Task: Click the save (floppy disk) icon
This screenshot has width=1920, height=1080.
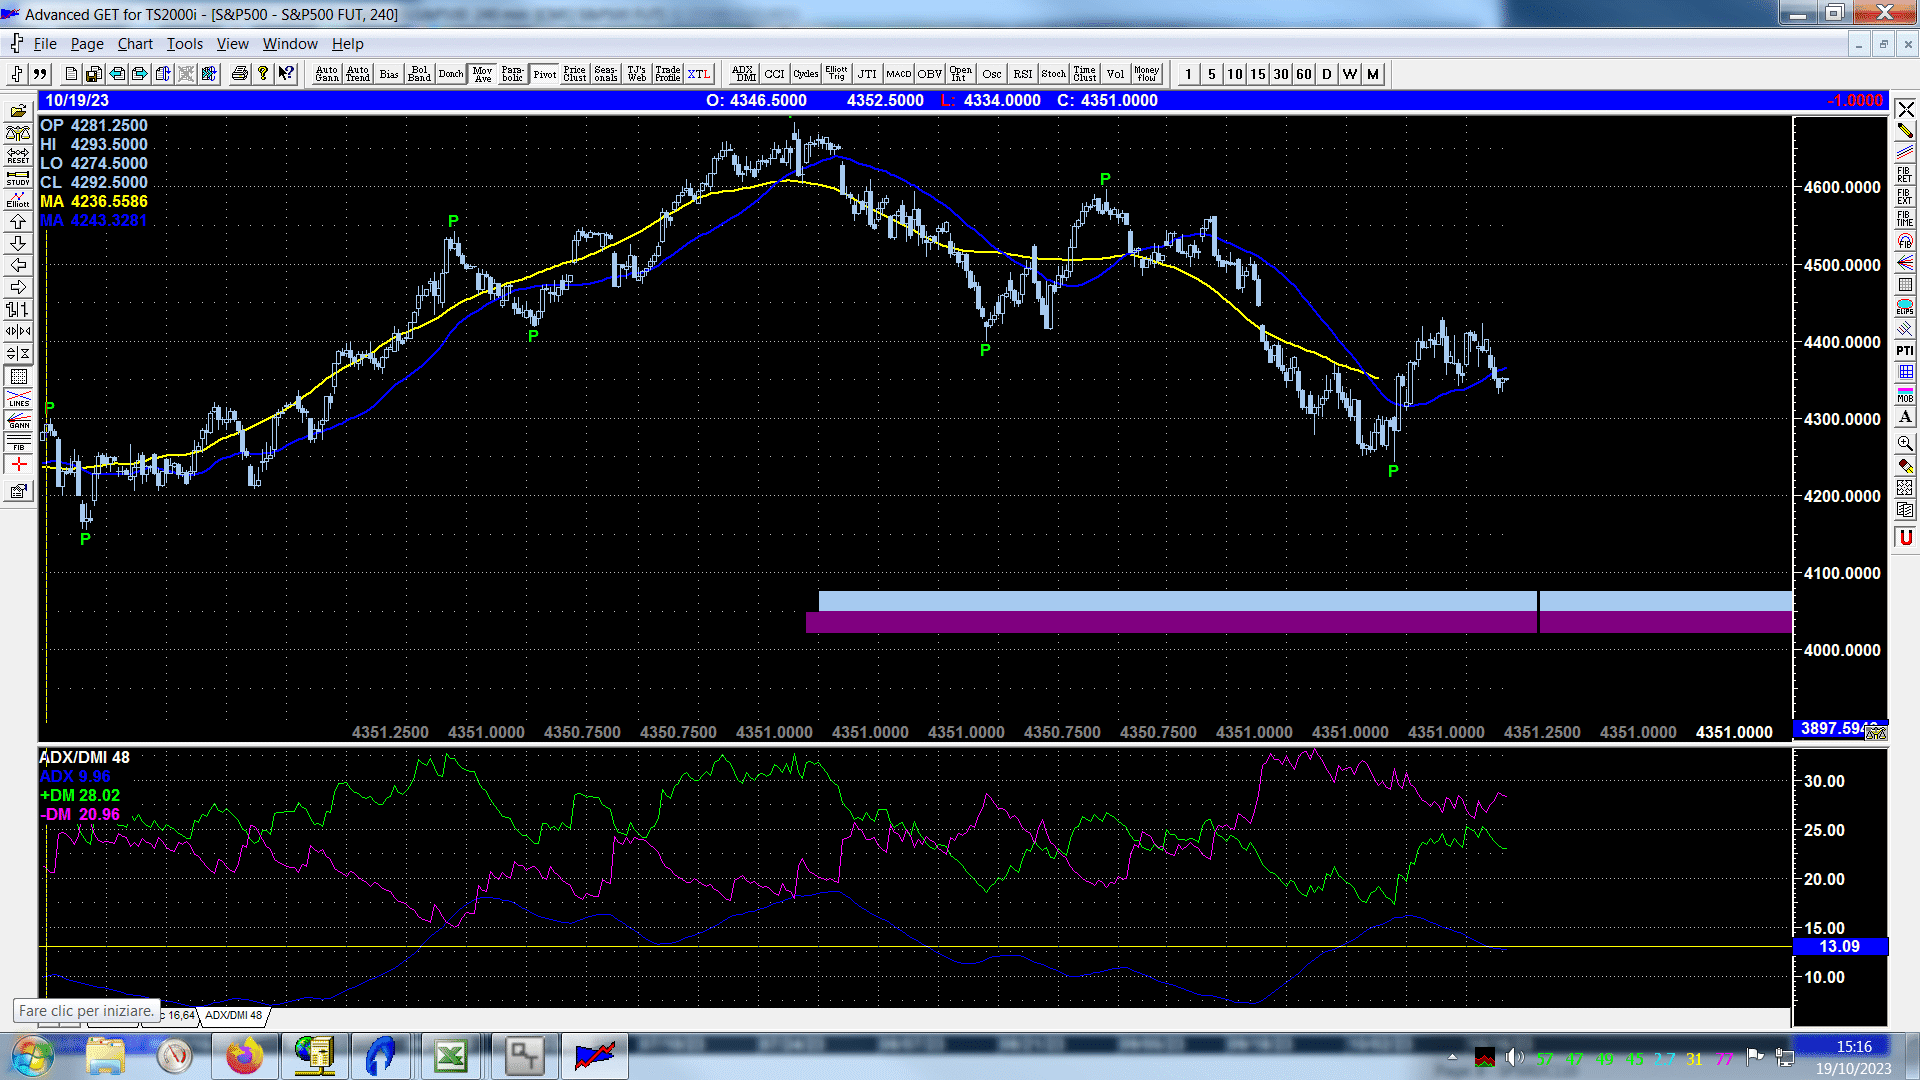Action: click(94, 74)
